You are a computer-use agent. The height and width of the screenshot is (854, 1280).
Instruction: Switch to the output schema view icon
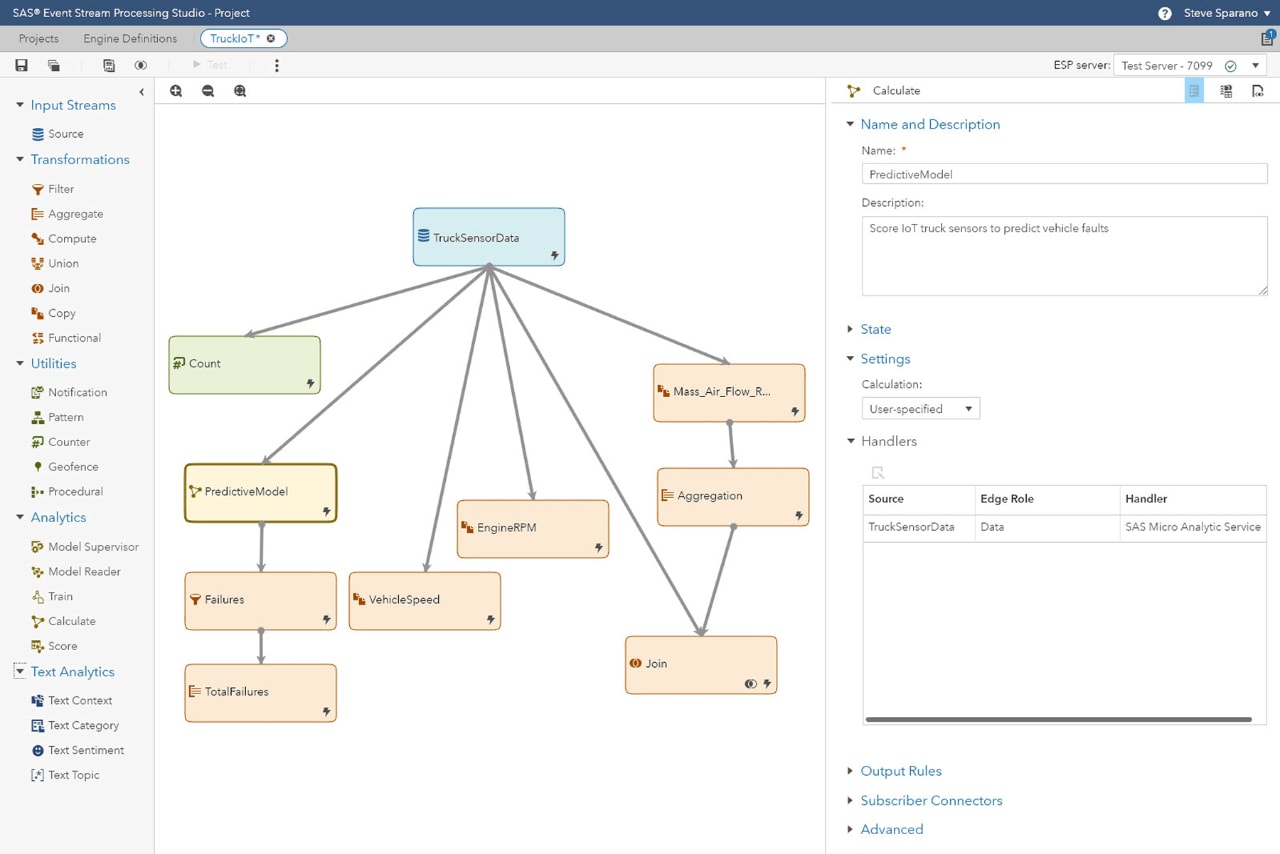(1226, 91)
